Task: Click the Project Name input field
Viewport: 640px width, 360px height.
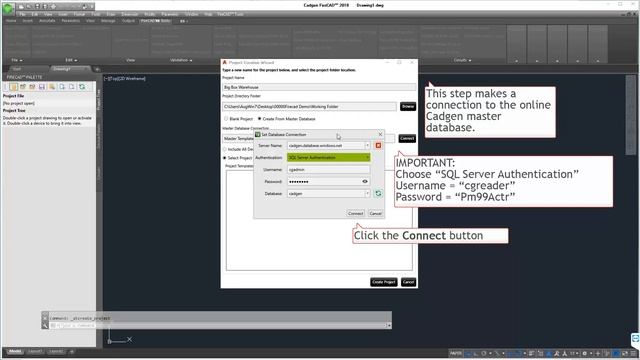Action: click(x=319, y=87)
